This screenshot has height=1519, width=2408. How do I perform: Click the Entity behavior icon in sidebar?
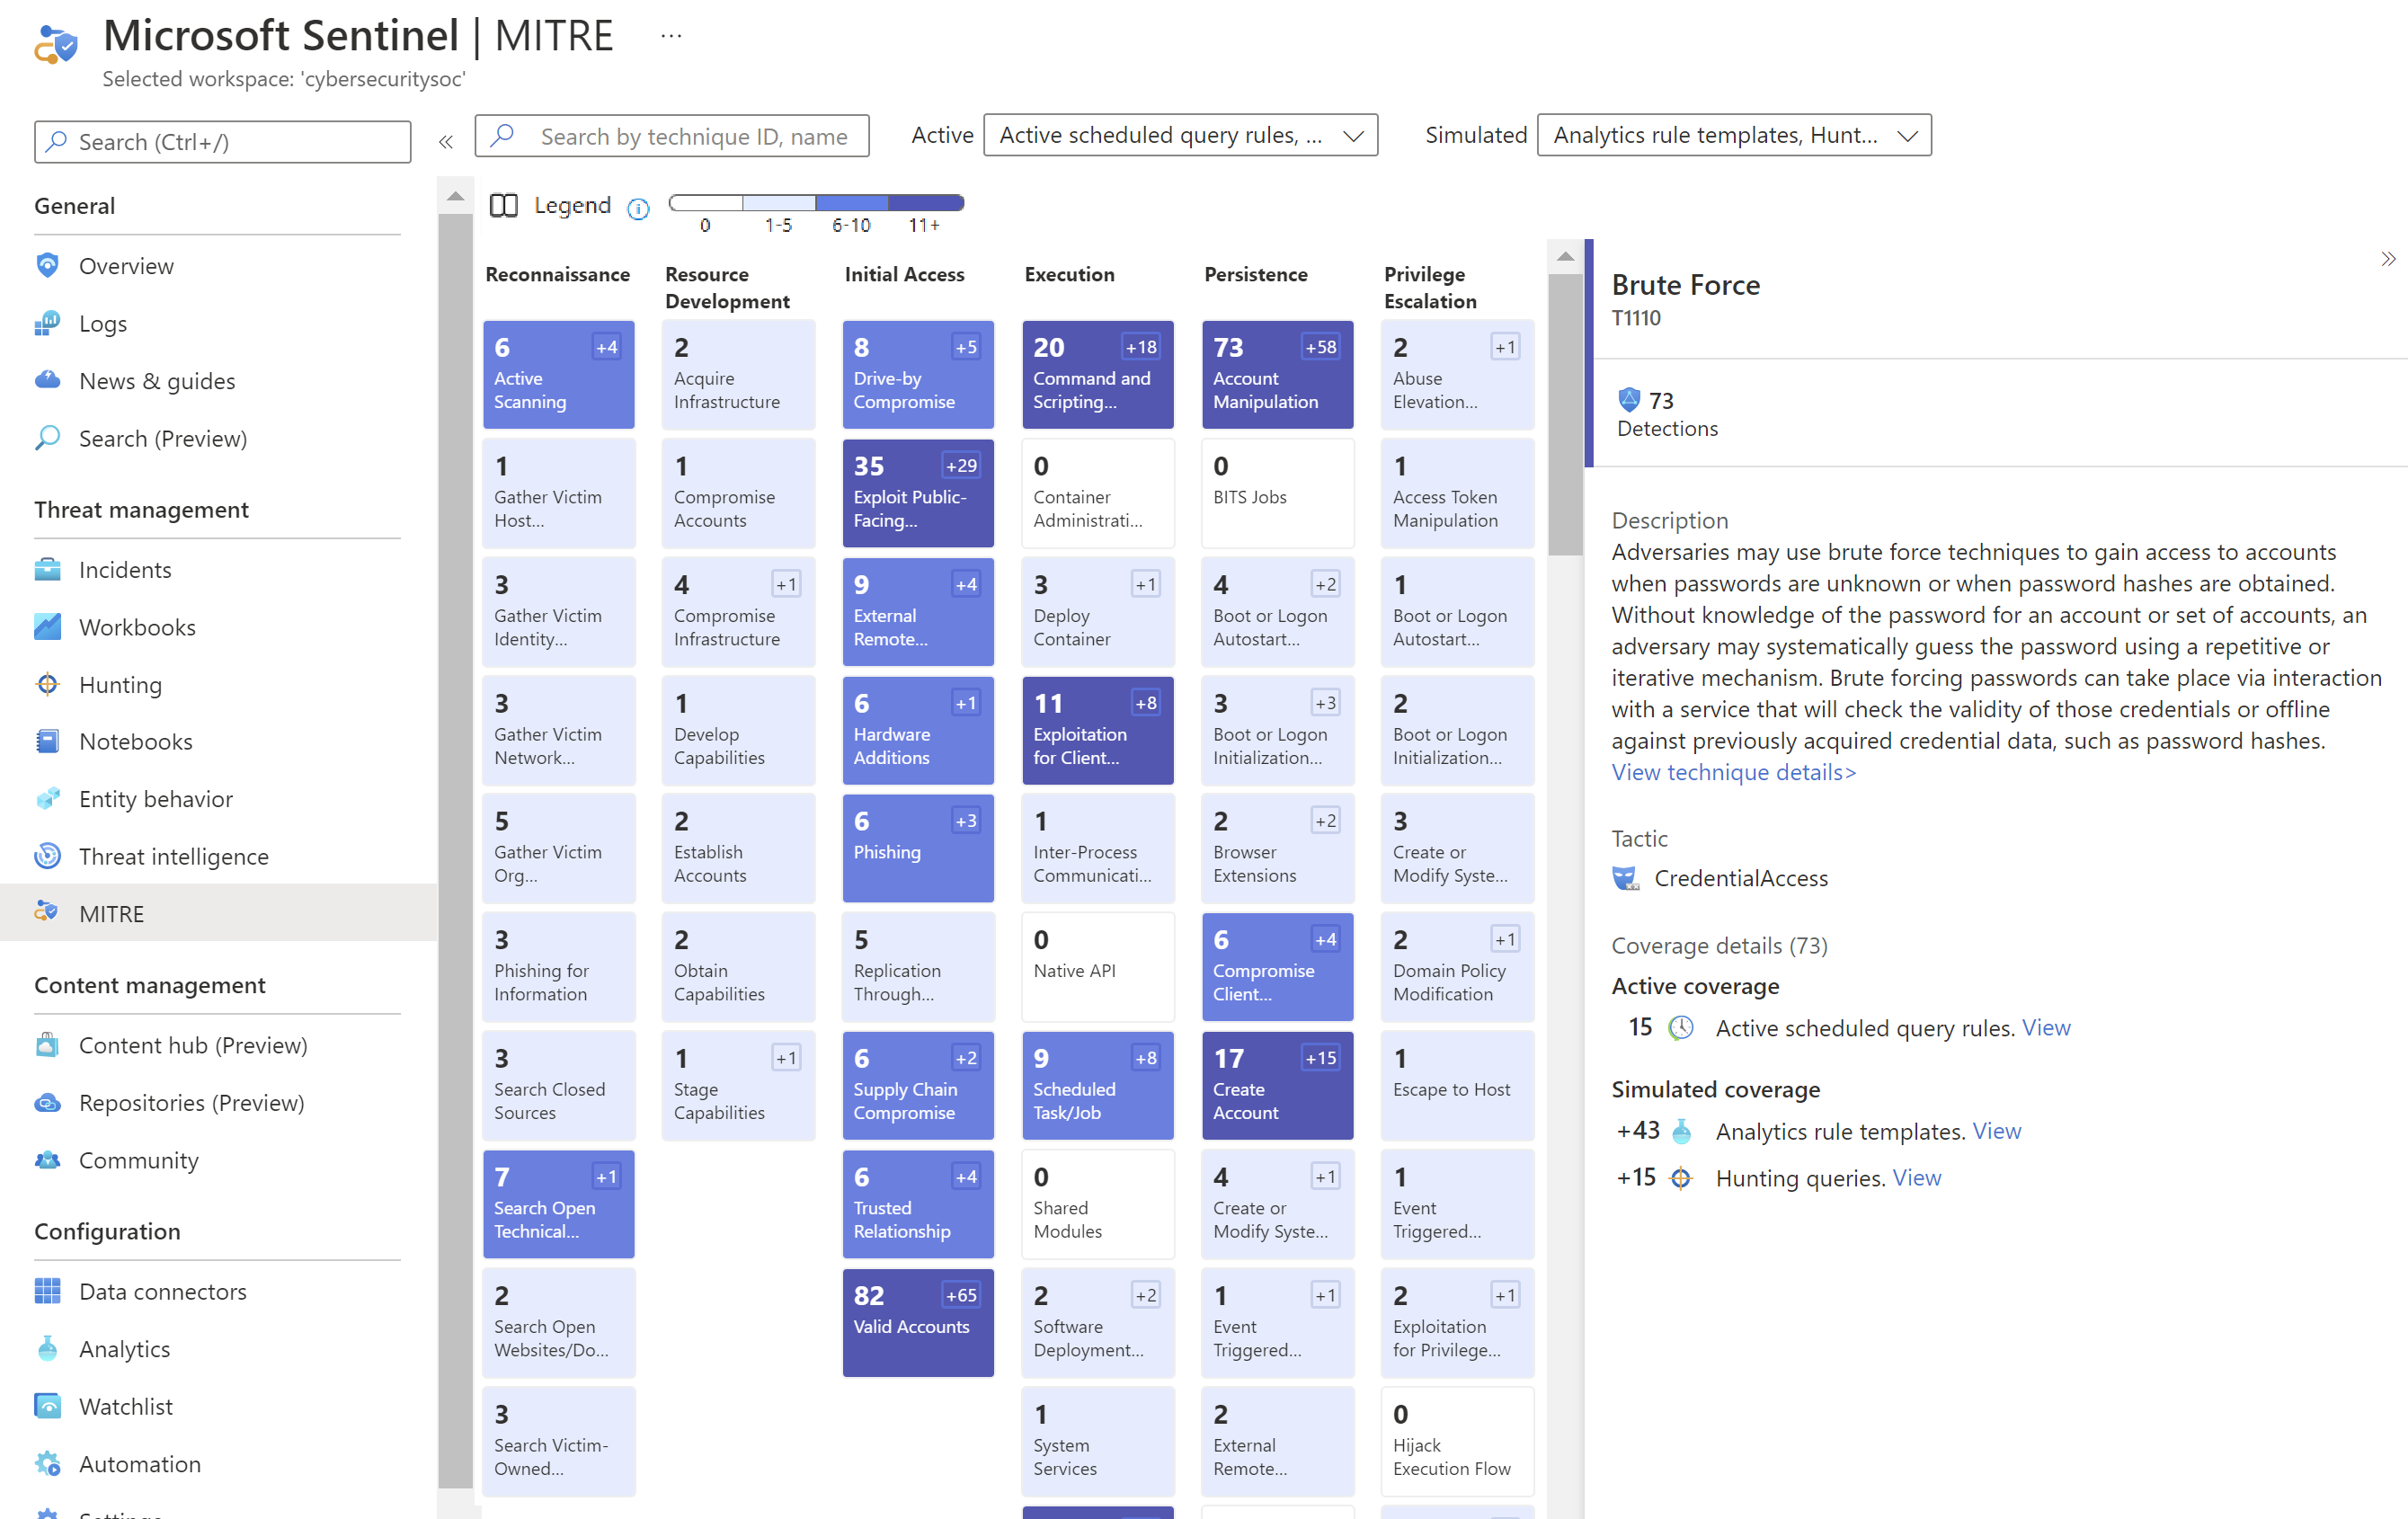(x=48, y=800)
